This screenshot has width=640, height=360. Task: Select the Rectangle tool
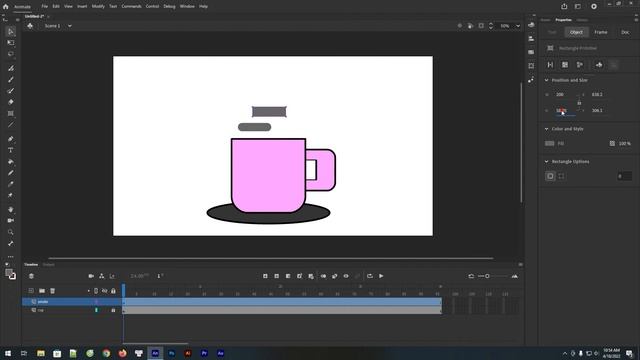point(11,113)
